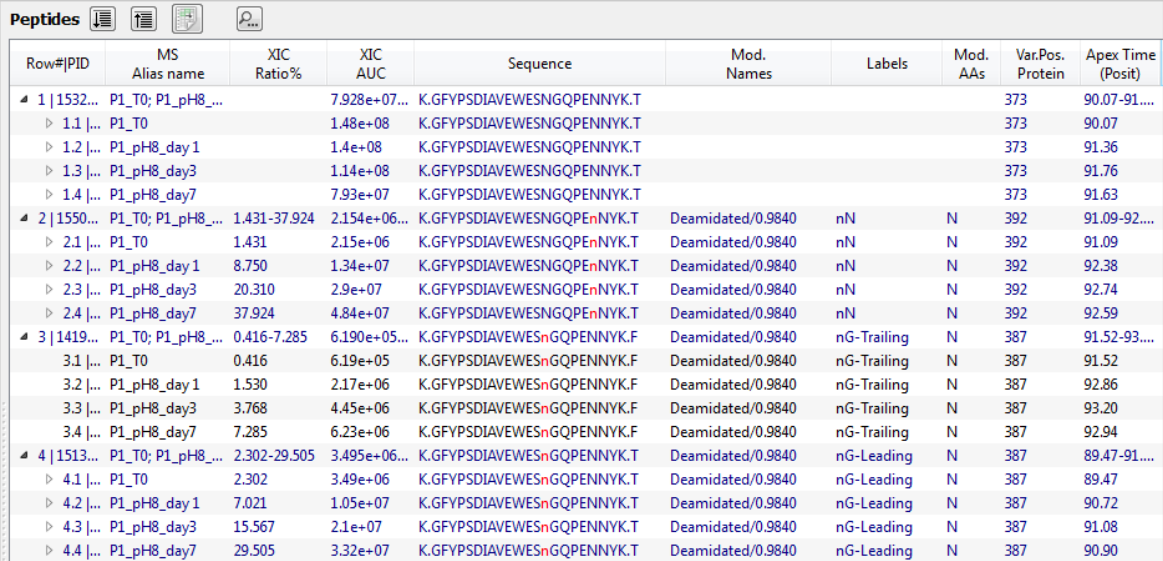Click the Apex Time (Posit) column header
This screenshot has width=1163, height=561.
1121,64
